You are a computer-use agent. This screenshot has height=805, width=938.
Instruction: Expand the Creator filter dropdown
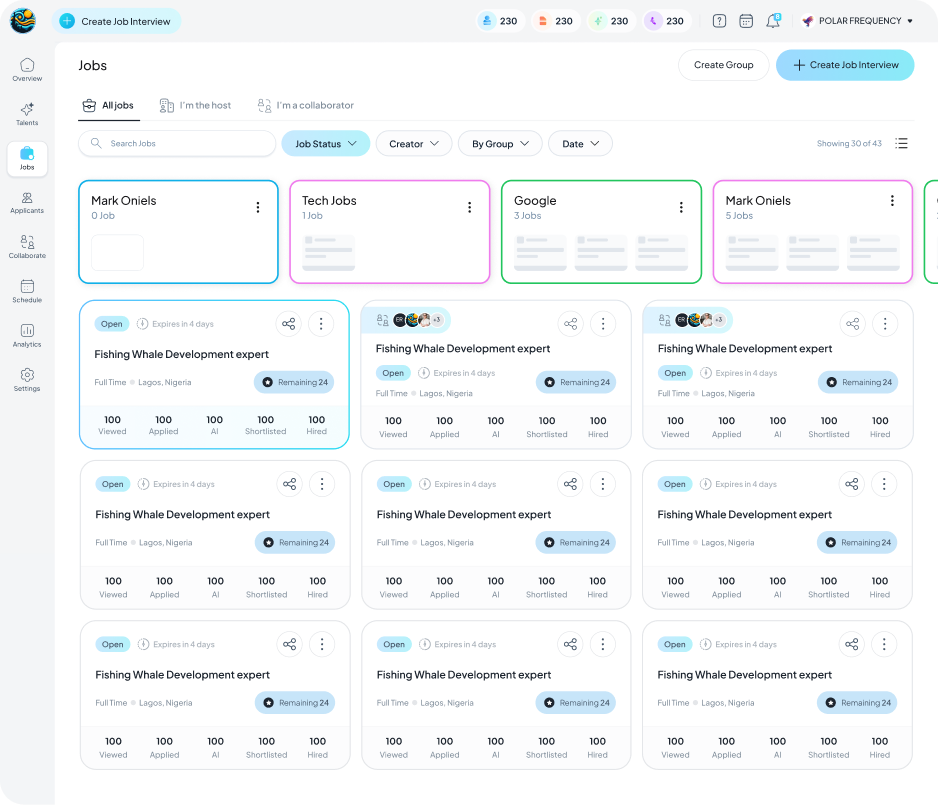(x=414, y=144)
